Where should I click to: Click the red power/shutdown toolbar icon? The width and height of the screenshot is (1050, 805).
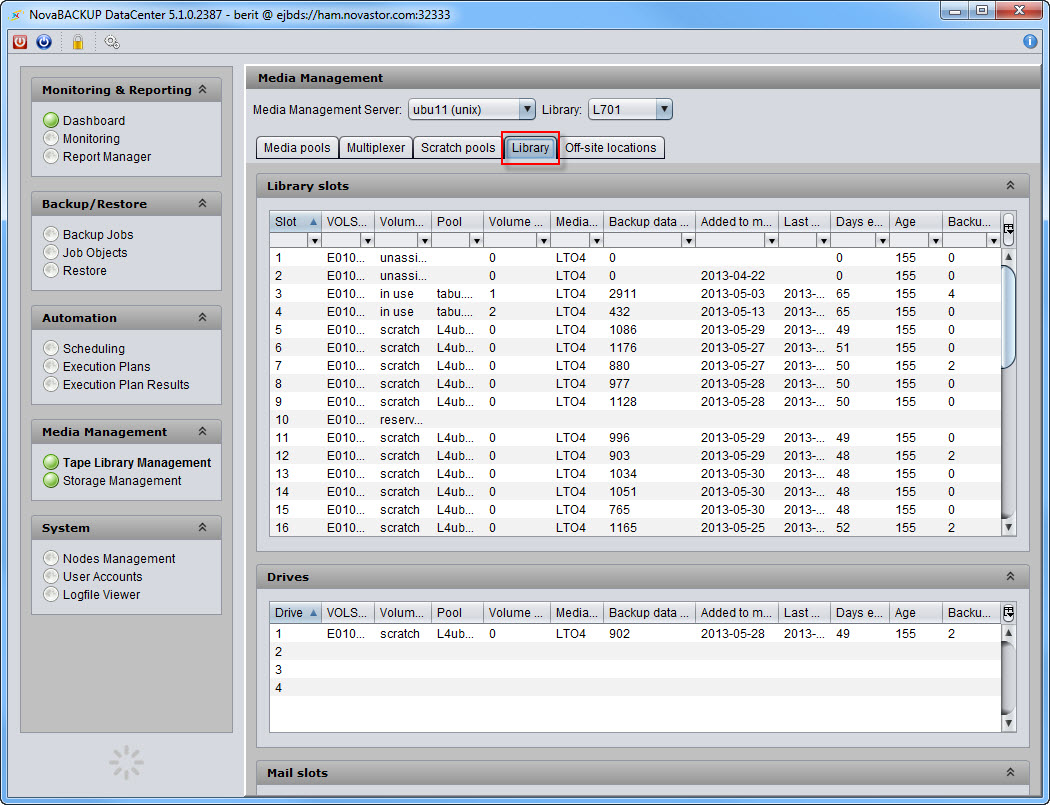[x=20, y=42]
